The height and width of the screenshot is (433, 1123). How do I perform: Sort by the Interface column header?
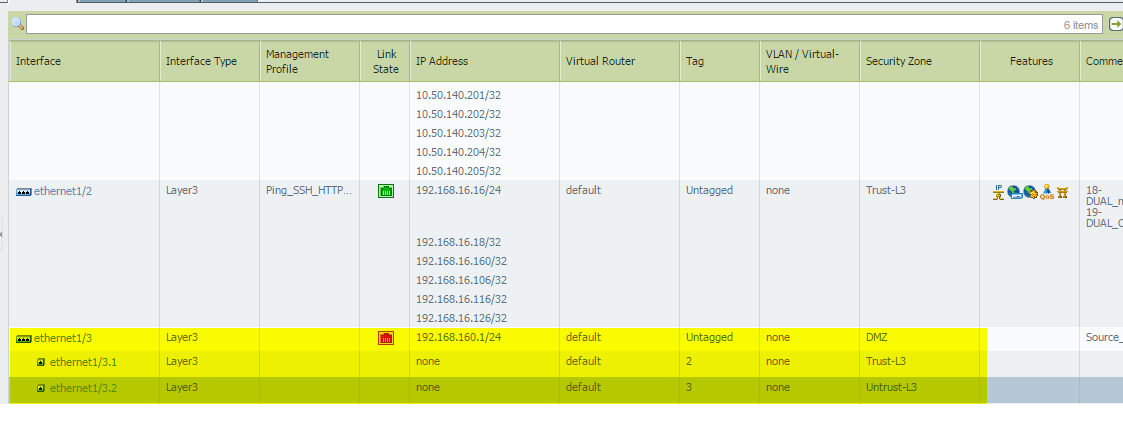click(x=85, y=61)
